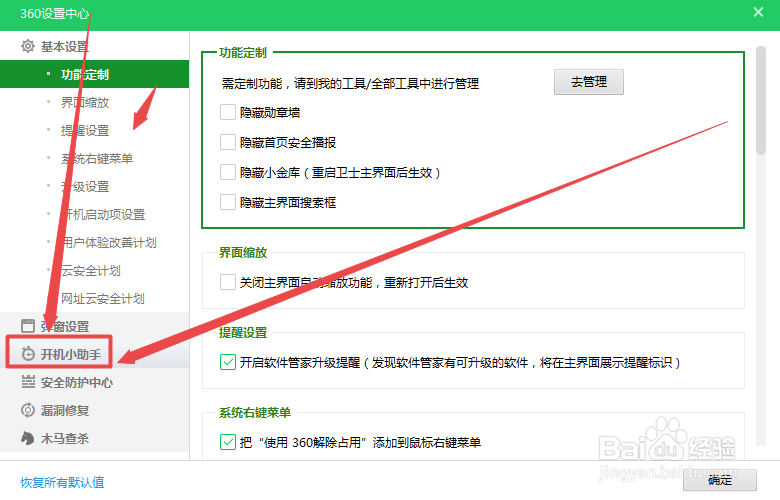The height and width of the screenshot is (500, 780).
Task: Select 功能定制 in the sidebar
Action: pyautogui.click(x=95, y=74)
